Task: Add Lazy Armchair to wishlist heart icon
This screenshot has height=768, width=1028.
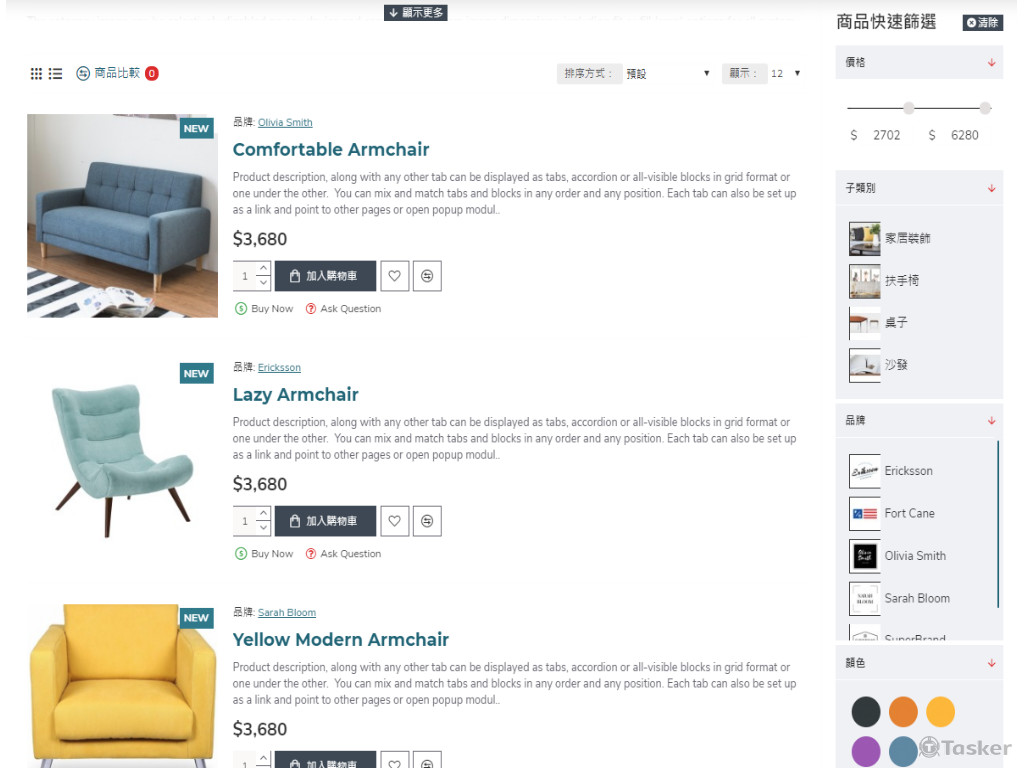Action: coord(395,521)
